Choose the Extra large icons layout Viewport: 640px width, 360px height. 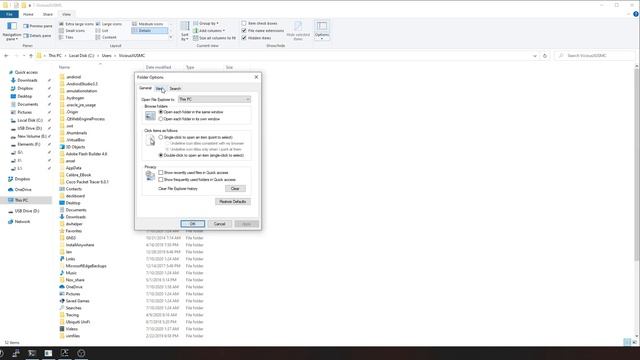pos(77,24)
